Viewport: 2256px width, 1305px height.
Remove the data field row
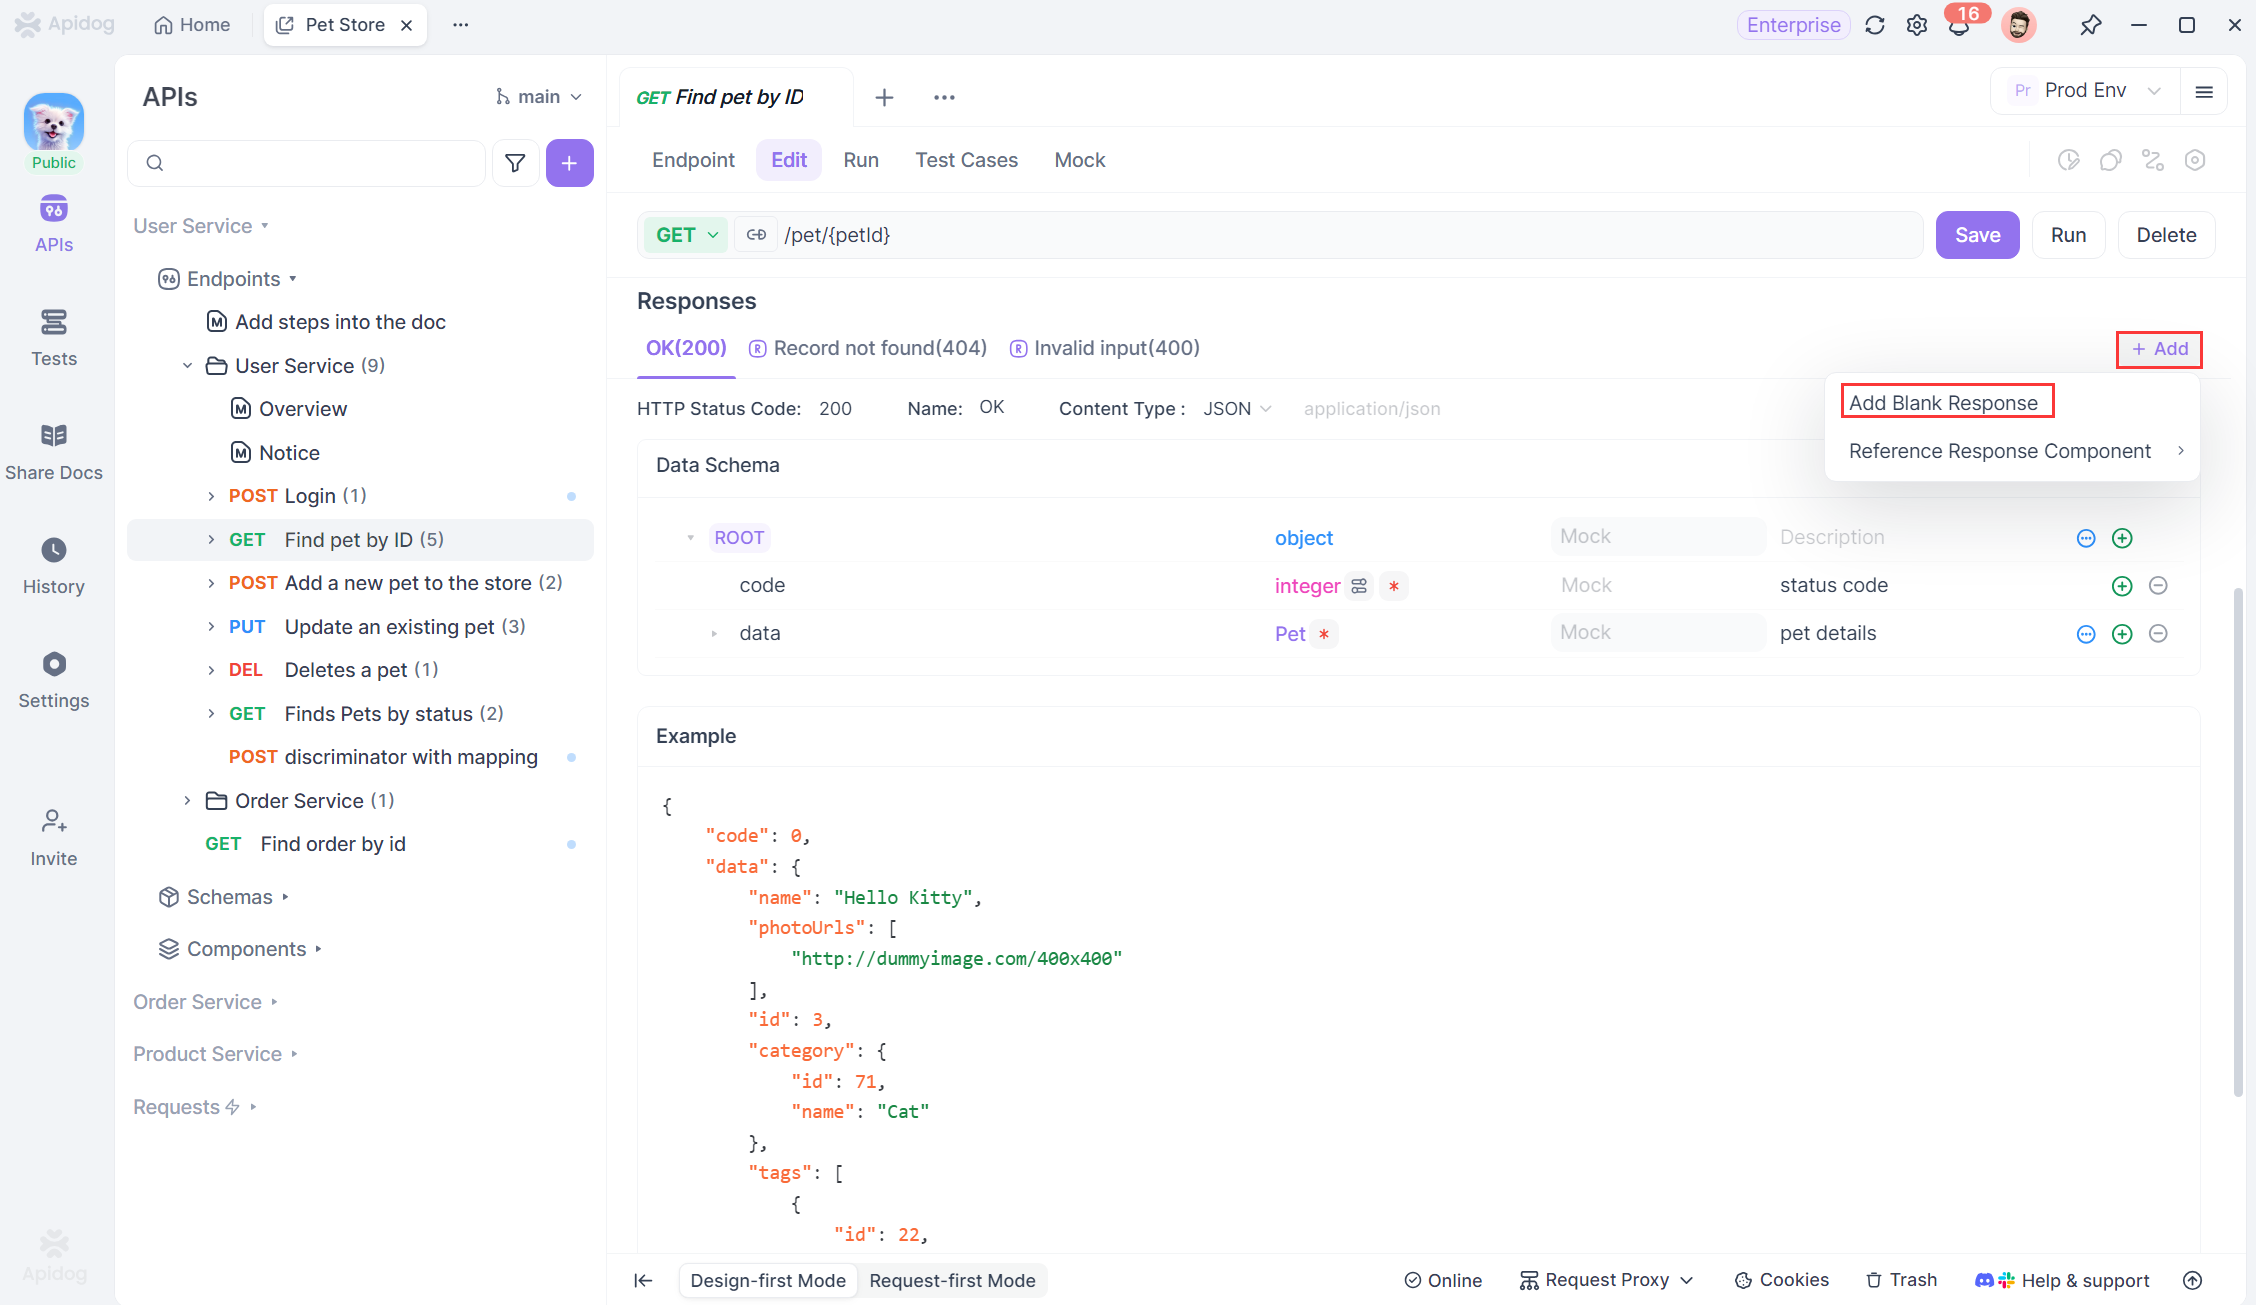[x=2158, y=634]
